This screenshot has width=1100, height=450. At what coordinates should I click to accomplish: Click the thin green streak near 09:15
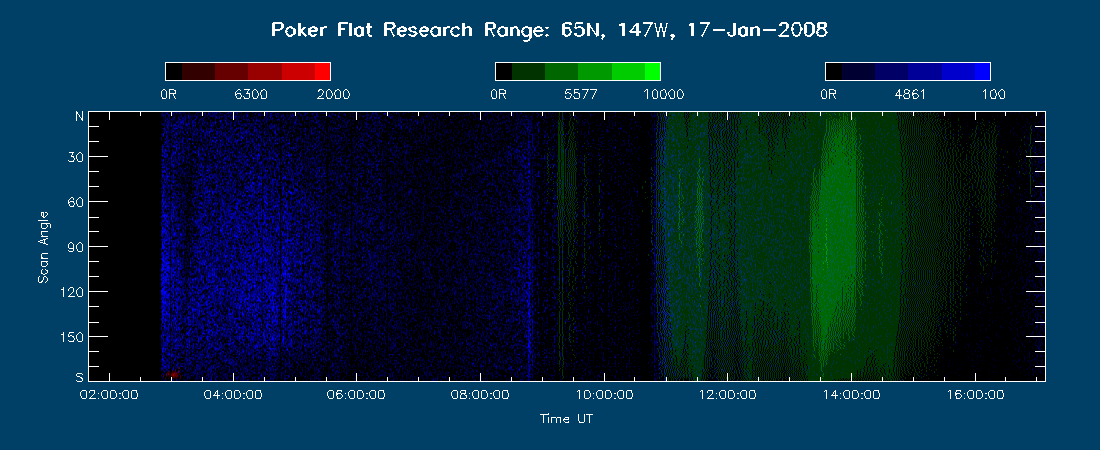pyautogui.click(x=560, y=246)
